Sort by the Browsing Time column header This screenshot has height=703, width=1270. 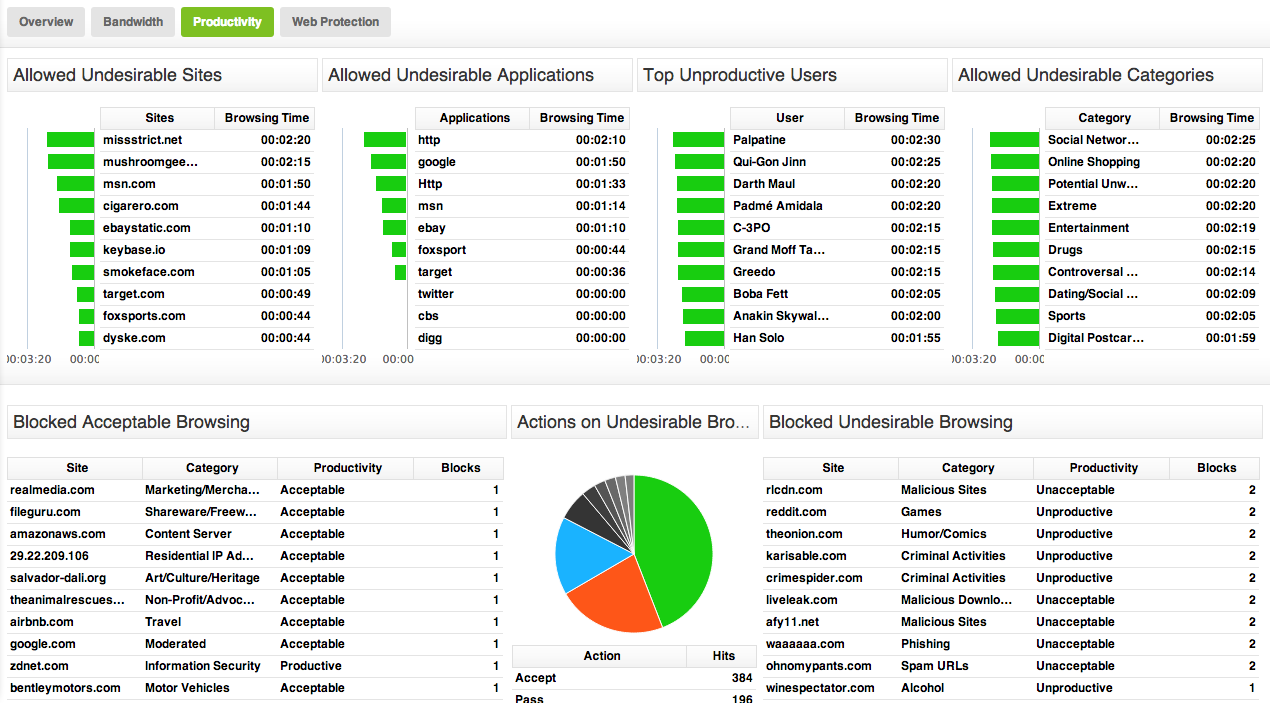264,117
